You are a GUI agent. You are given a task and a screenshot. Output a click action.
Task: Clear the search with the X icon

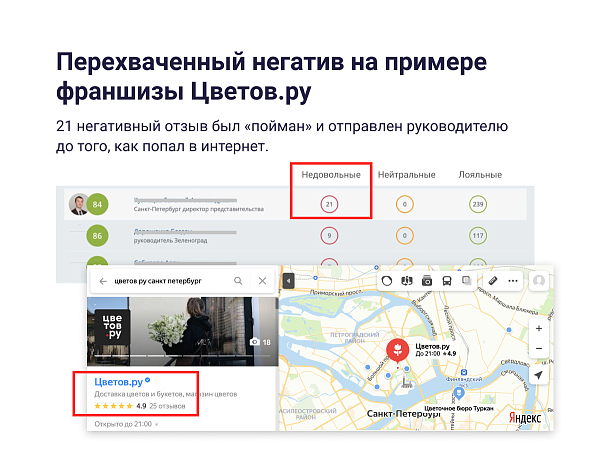point(262,281)
